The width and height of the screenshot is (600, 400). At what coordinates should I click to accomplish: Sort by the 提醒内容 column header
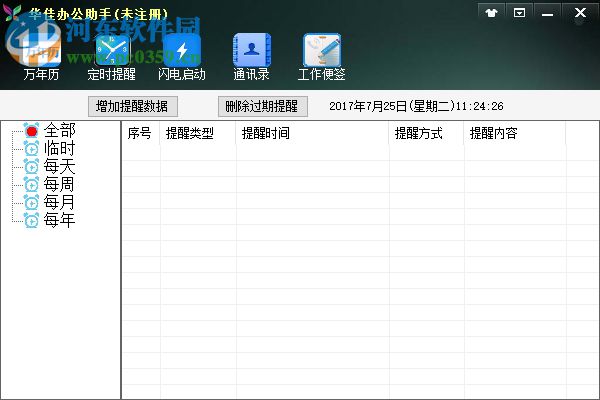[515, 133]
